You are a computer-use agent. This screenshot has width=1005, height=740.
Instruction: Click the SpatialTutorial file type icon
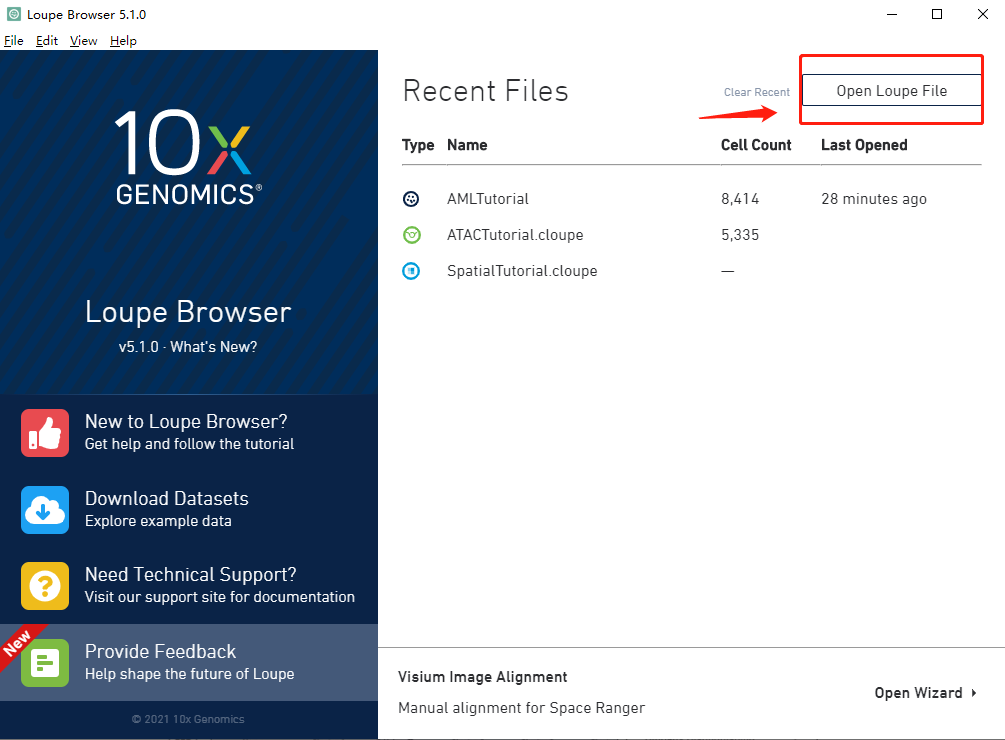click(x=411, y=270)
